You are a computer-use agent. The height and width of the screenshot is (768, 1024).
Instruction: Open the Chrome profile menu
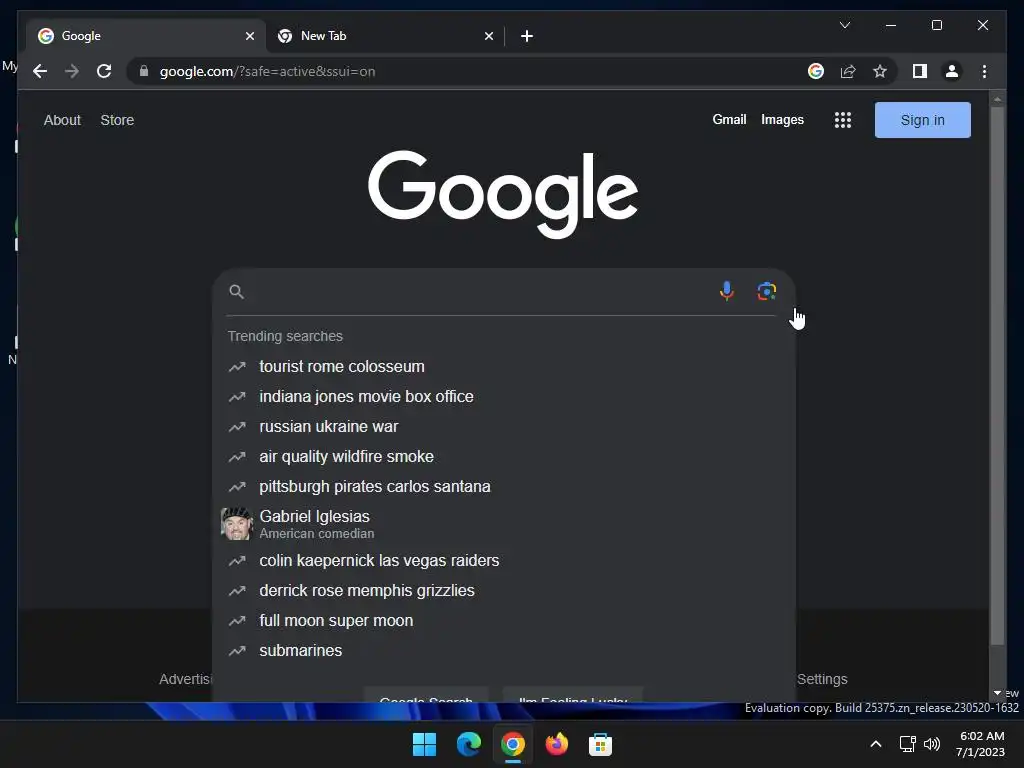[x=952, y=71]
